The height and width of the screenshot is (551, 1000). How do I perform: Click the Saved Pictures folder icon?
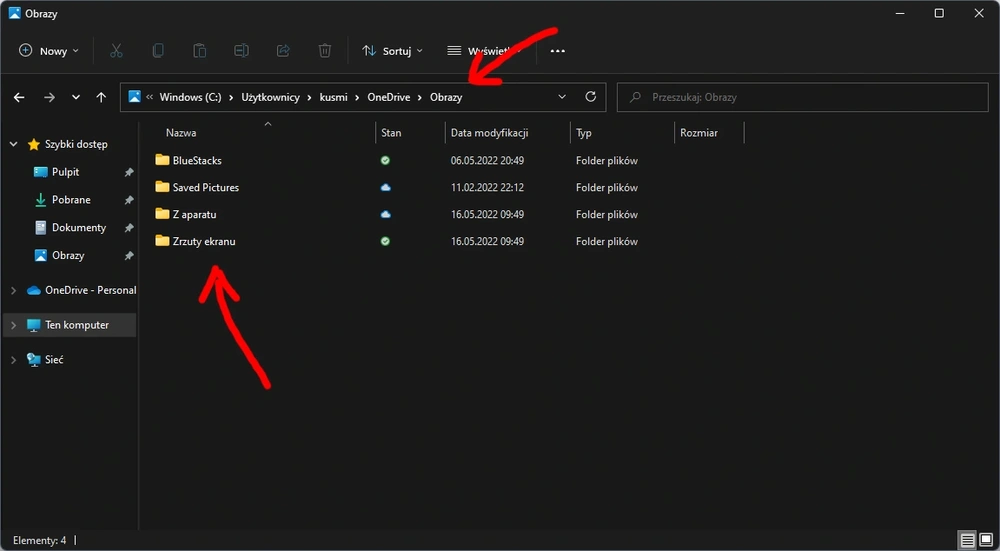click(162, 187)
